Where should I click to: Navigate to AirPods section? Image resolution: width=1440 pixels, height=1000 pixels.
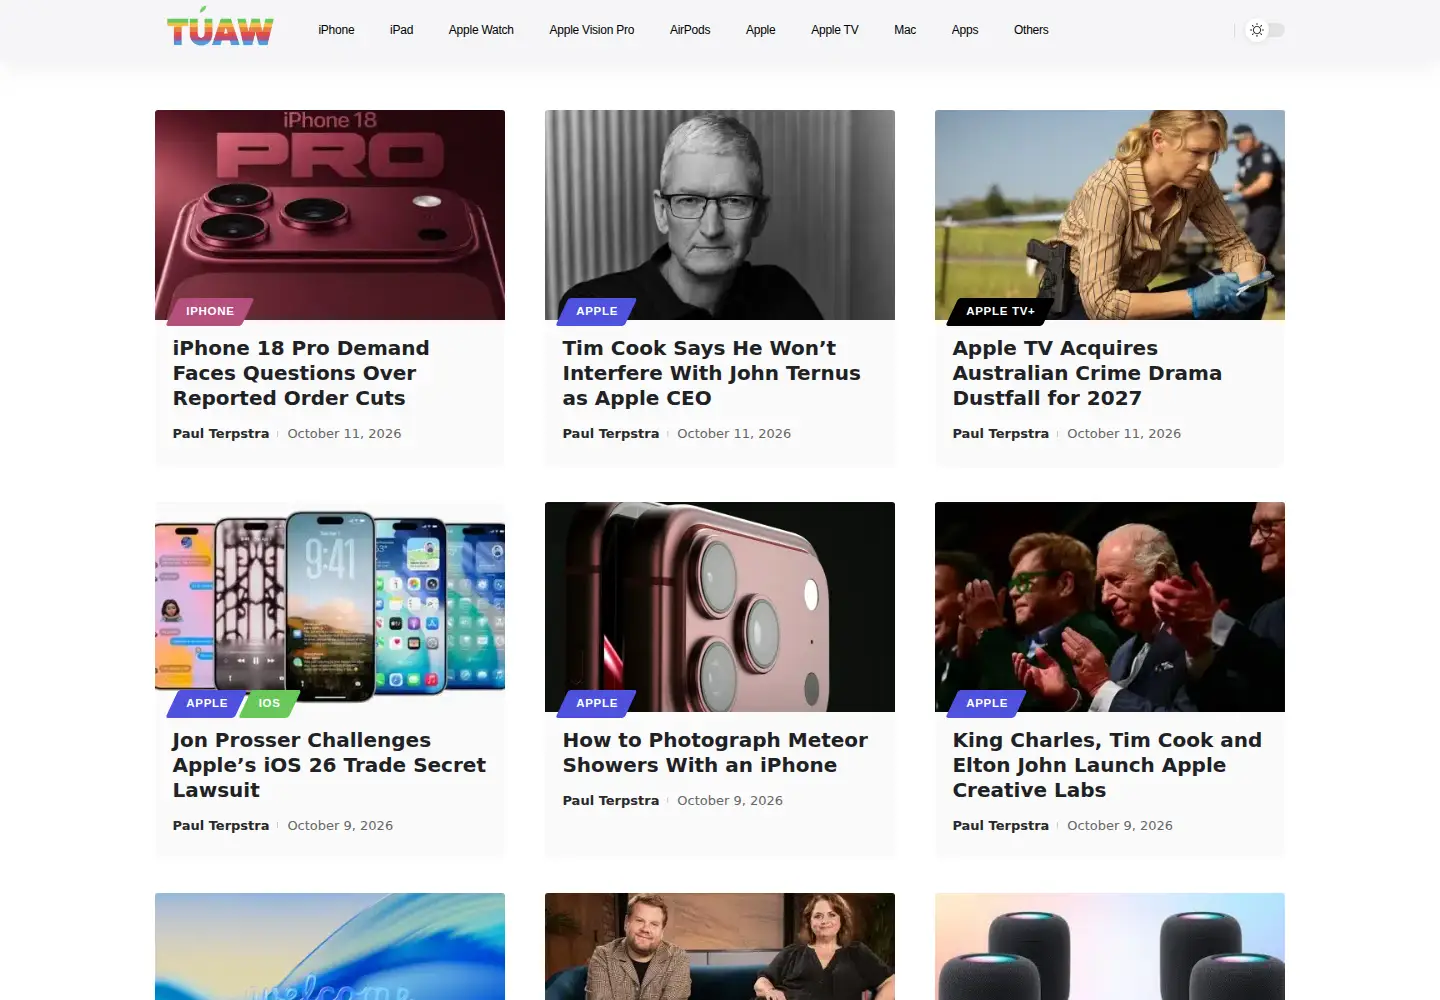[x=690, y=30]
